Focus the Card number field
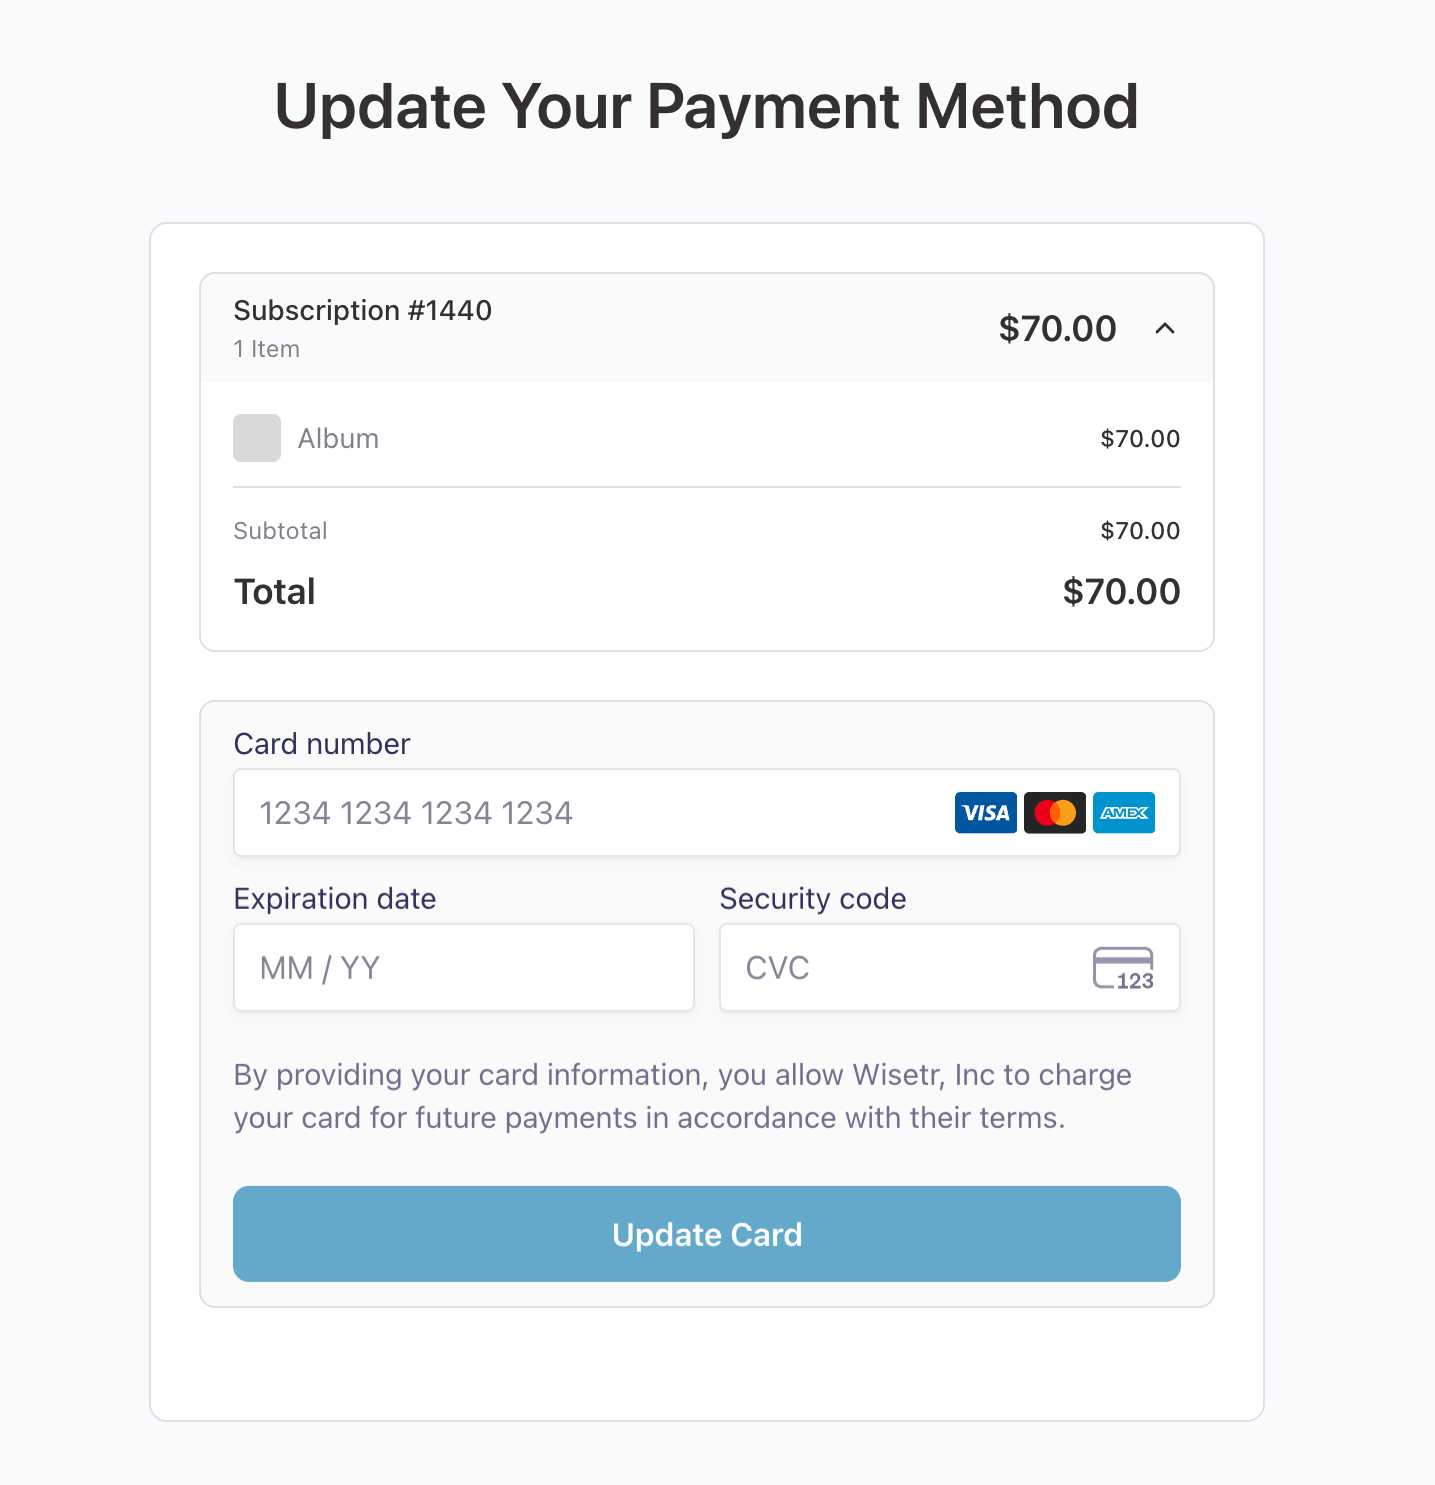 pos(590,813)
